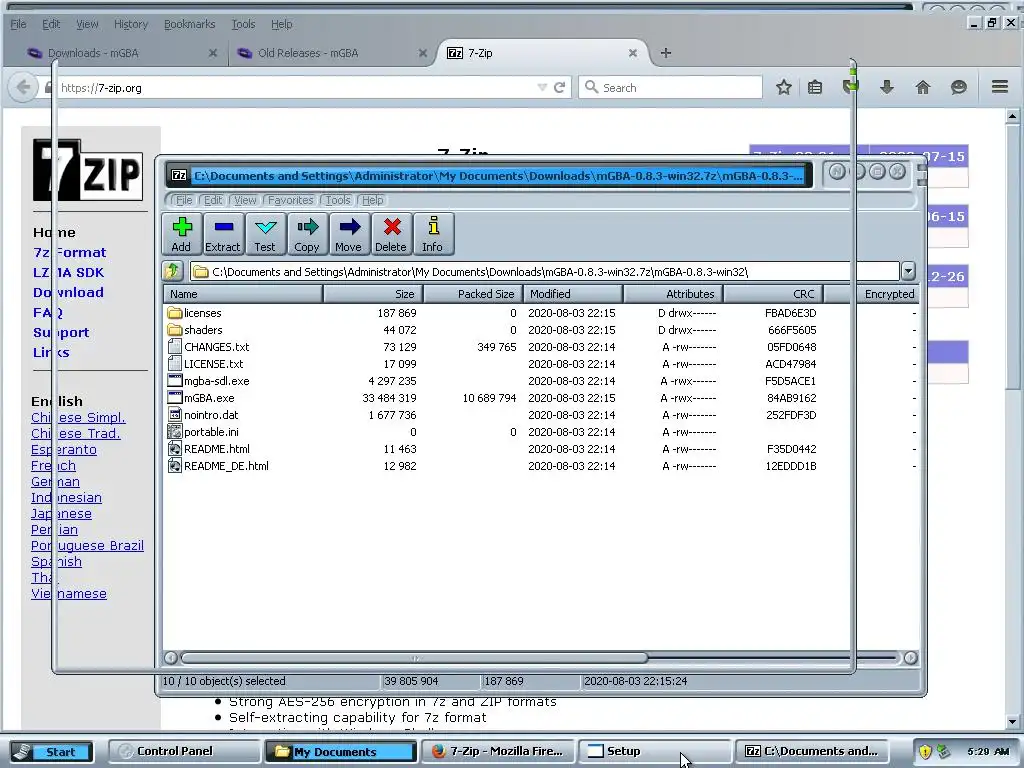
Task: Open the View menu in 7-Zip
Action: click(245, 200)
